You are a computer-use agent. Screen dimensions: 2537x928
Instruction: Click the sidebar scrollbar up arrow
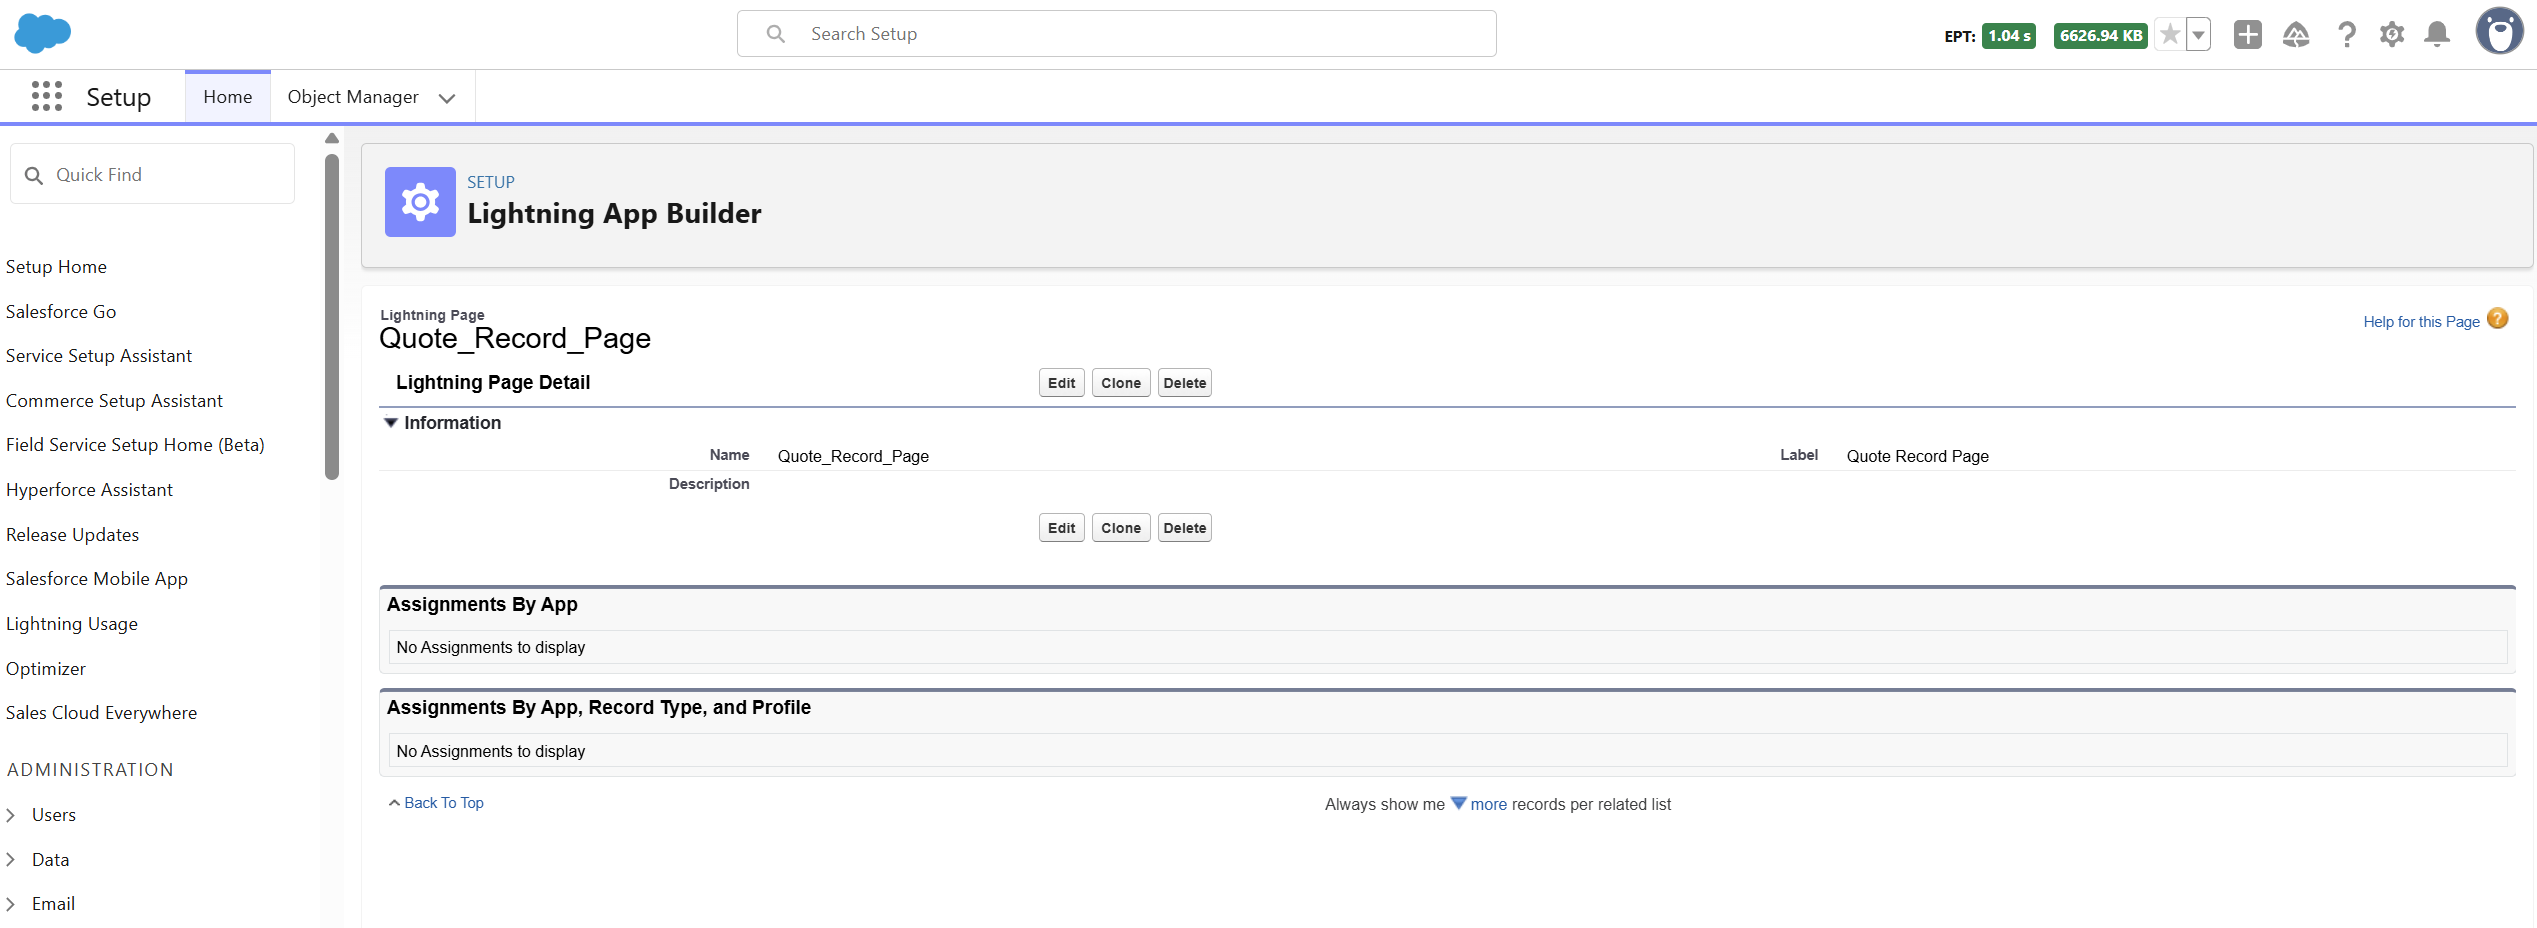332,138
